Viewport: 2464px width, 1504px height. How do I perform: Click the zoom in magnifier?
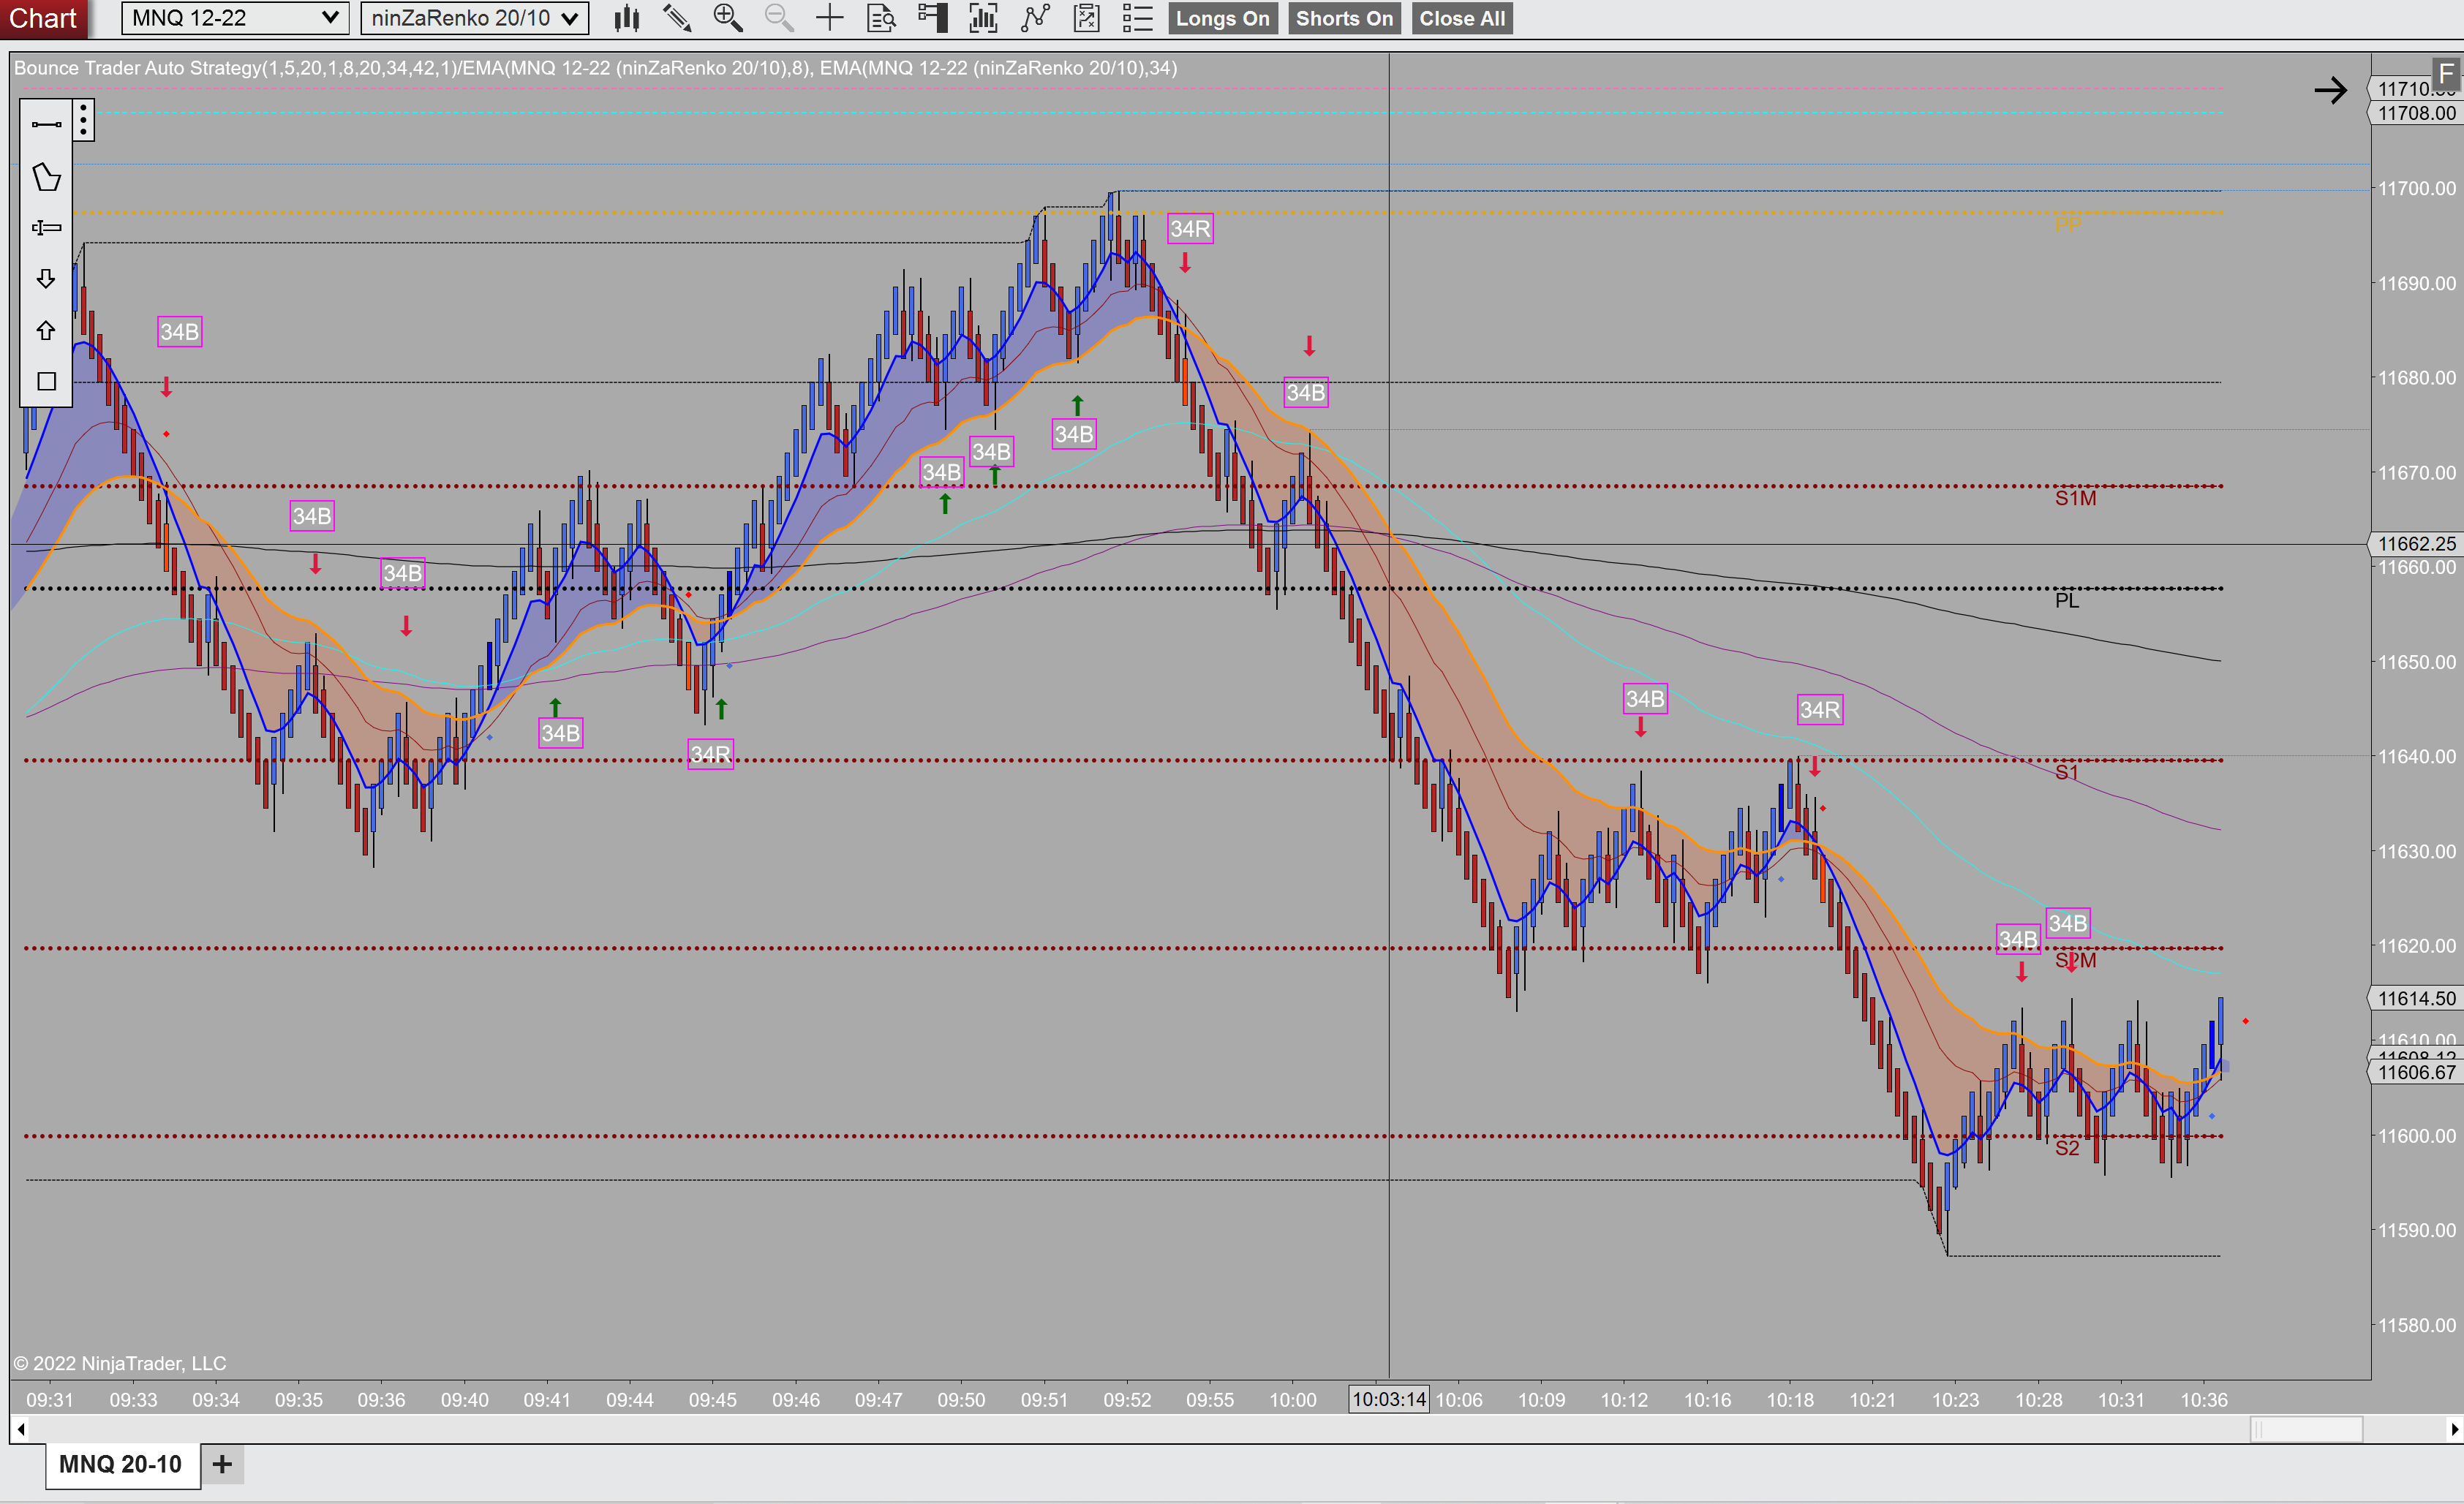click(x=727, y=18)
